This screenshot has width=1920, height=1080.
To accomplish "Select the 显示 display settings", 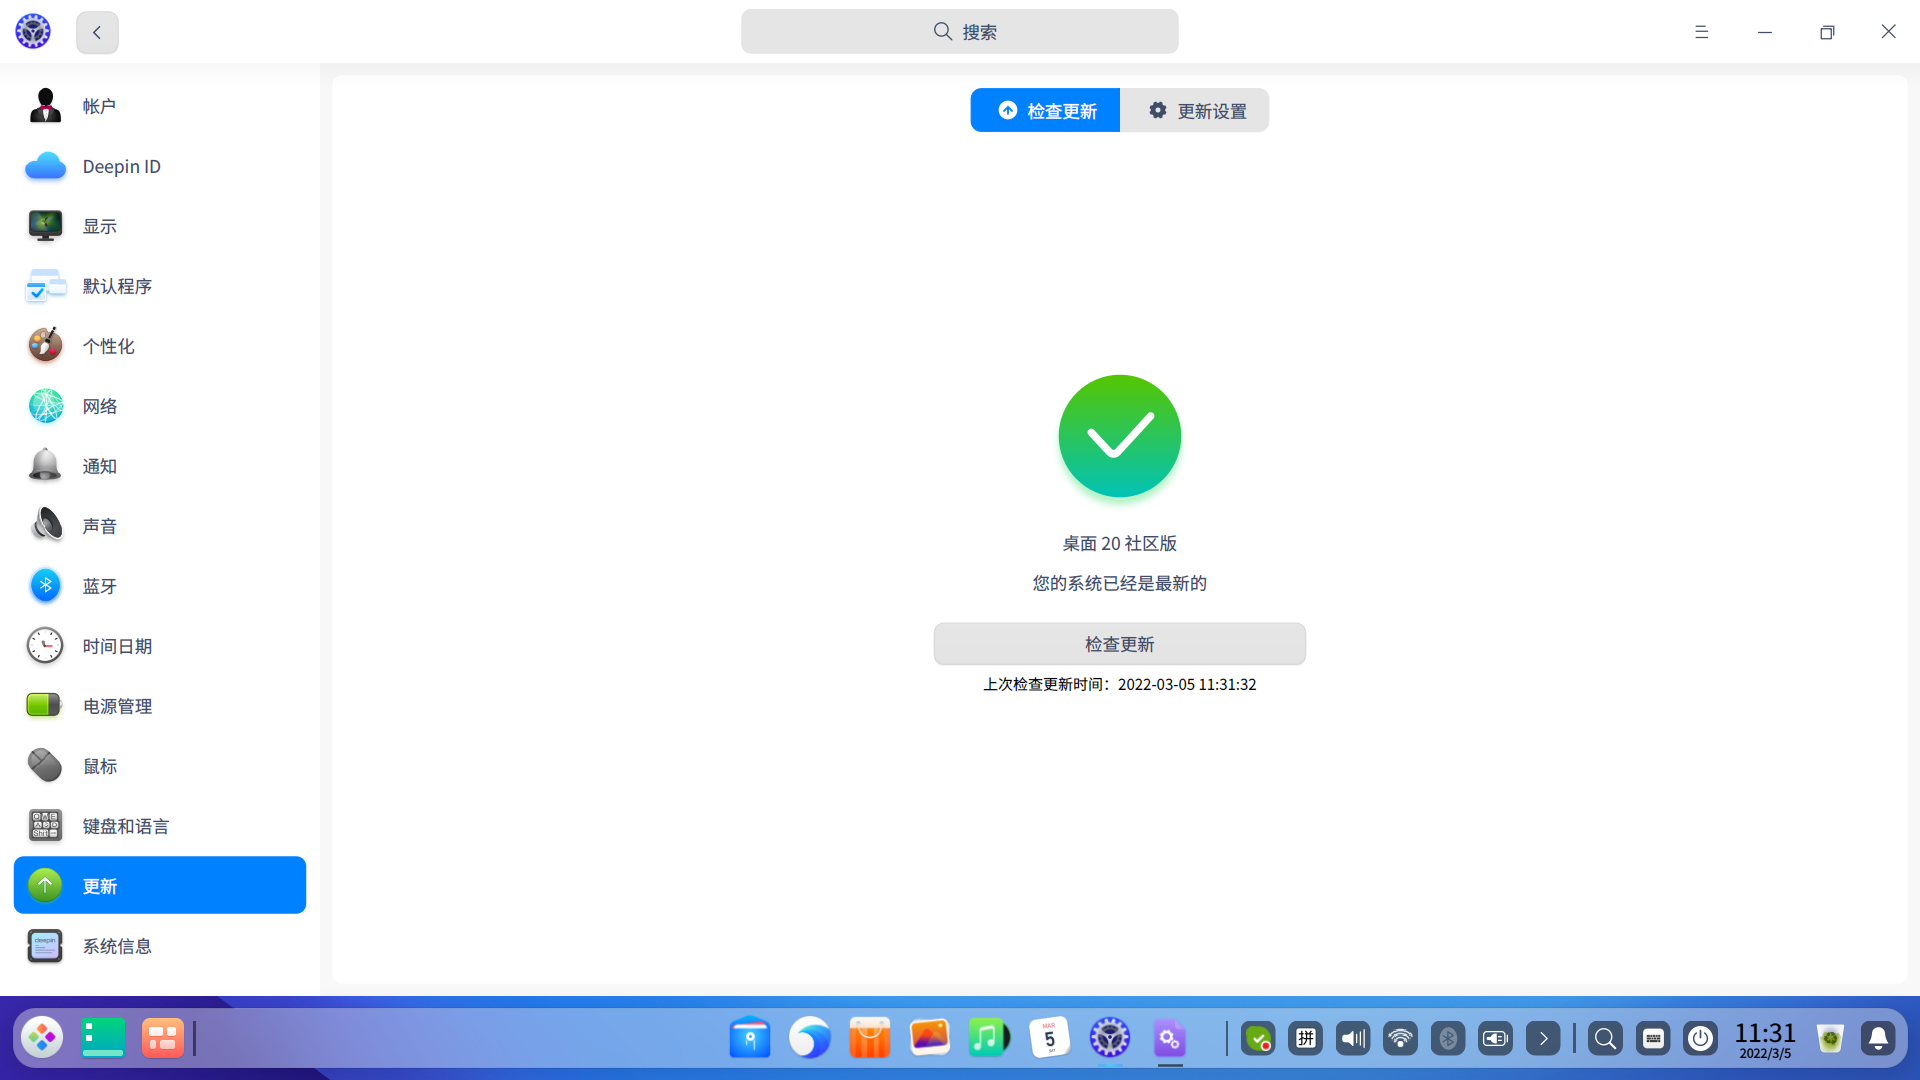I will [99, 226].
